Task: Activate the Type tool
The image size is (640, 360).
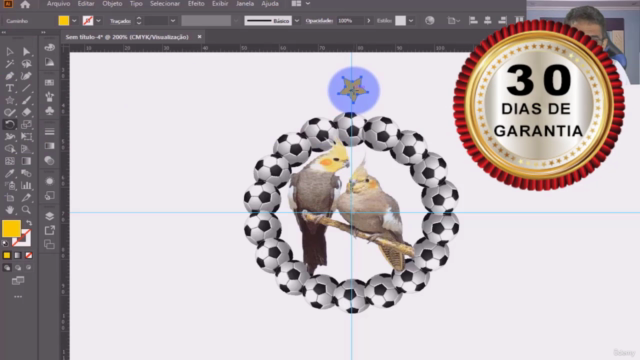Action: [9, 88]
